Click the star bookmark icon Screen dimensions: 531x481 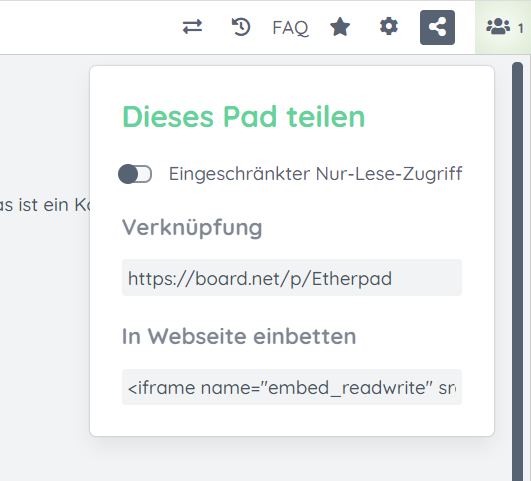(340, 27)
